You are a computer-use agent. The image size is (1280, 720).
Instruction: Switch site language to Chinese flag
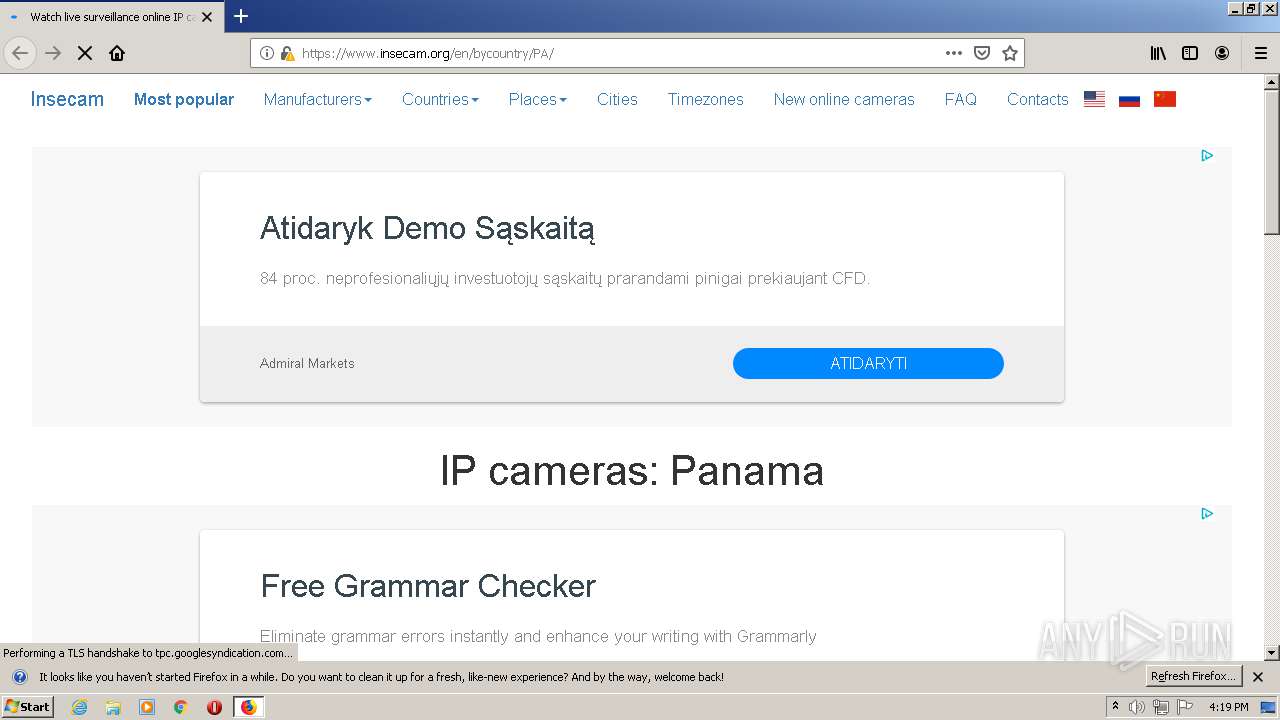1165,99
